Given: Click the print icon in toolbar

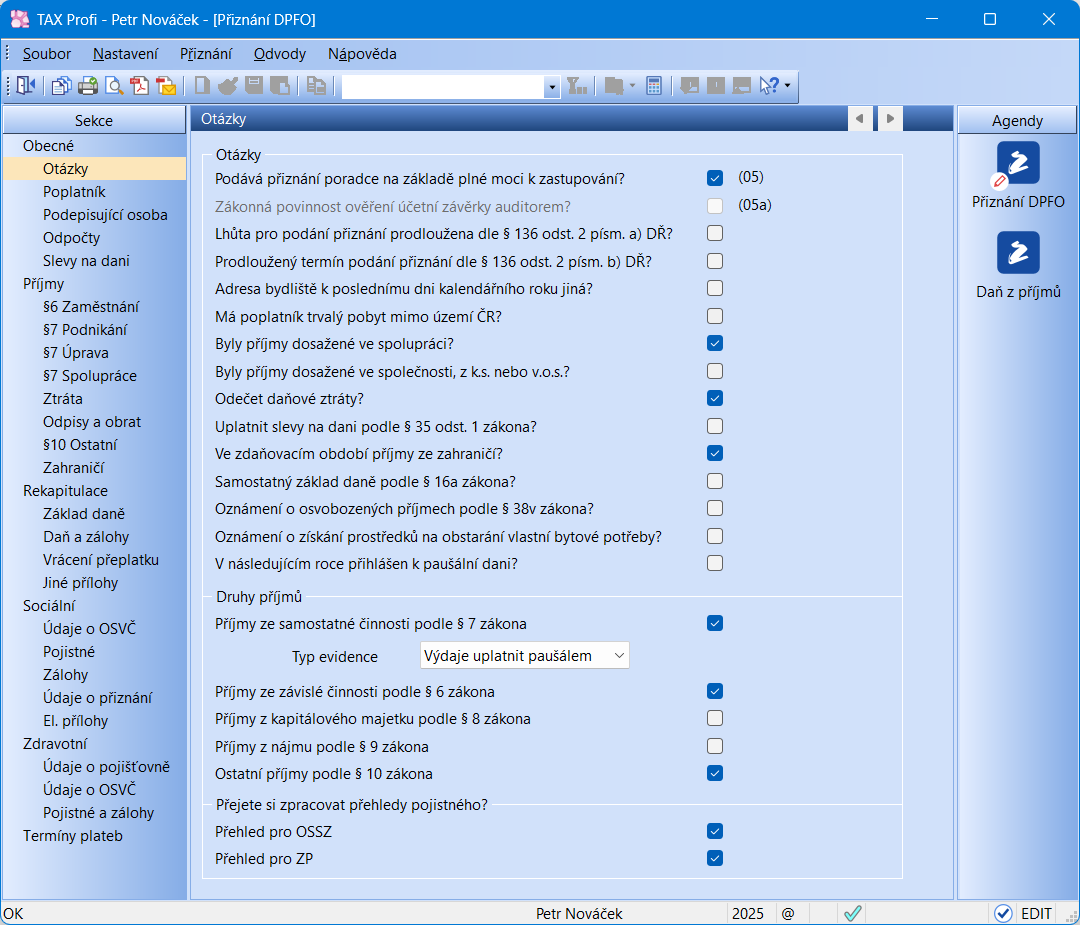Looking at the screenshot, I should (88, 86).
